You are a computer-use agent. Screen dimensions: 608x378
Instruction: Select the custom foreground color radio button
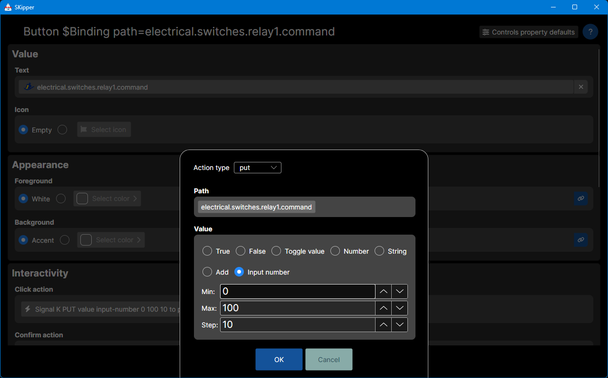click(61, 198)
